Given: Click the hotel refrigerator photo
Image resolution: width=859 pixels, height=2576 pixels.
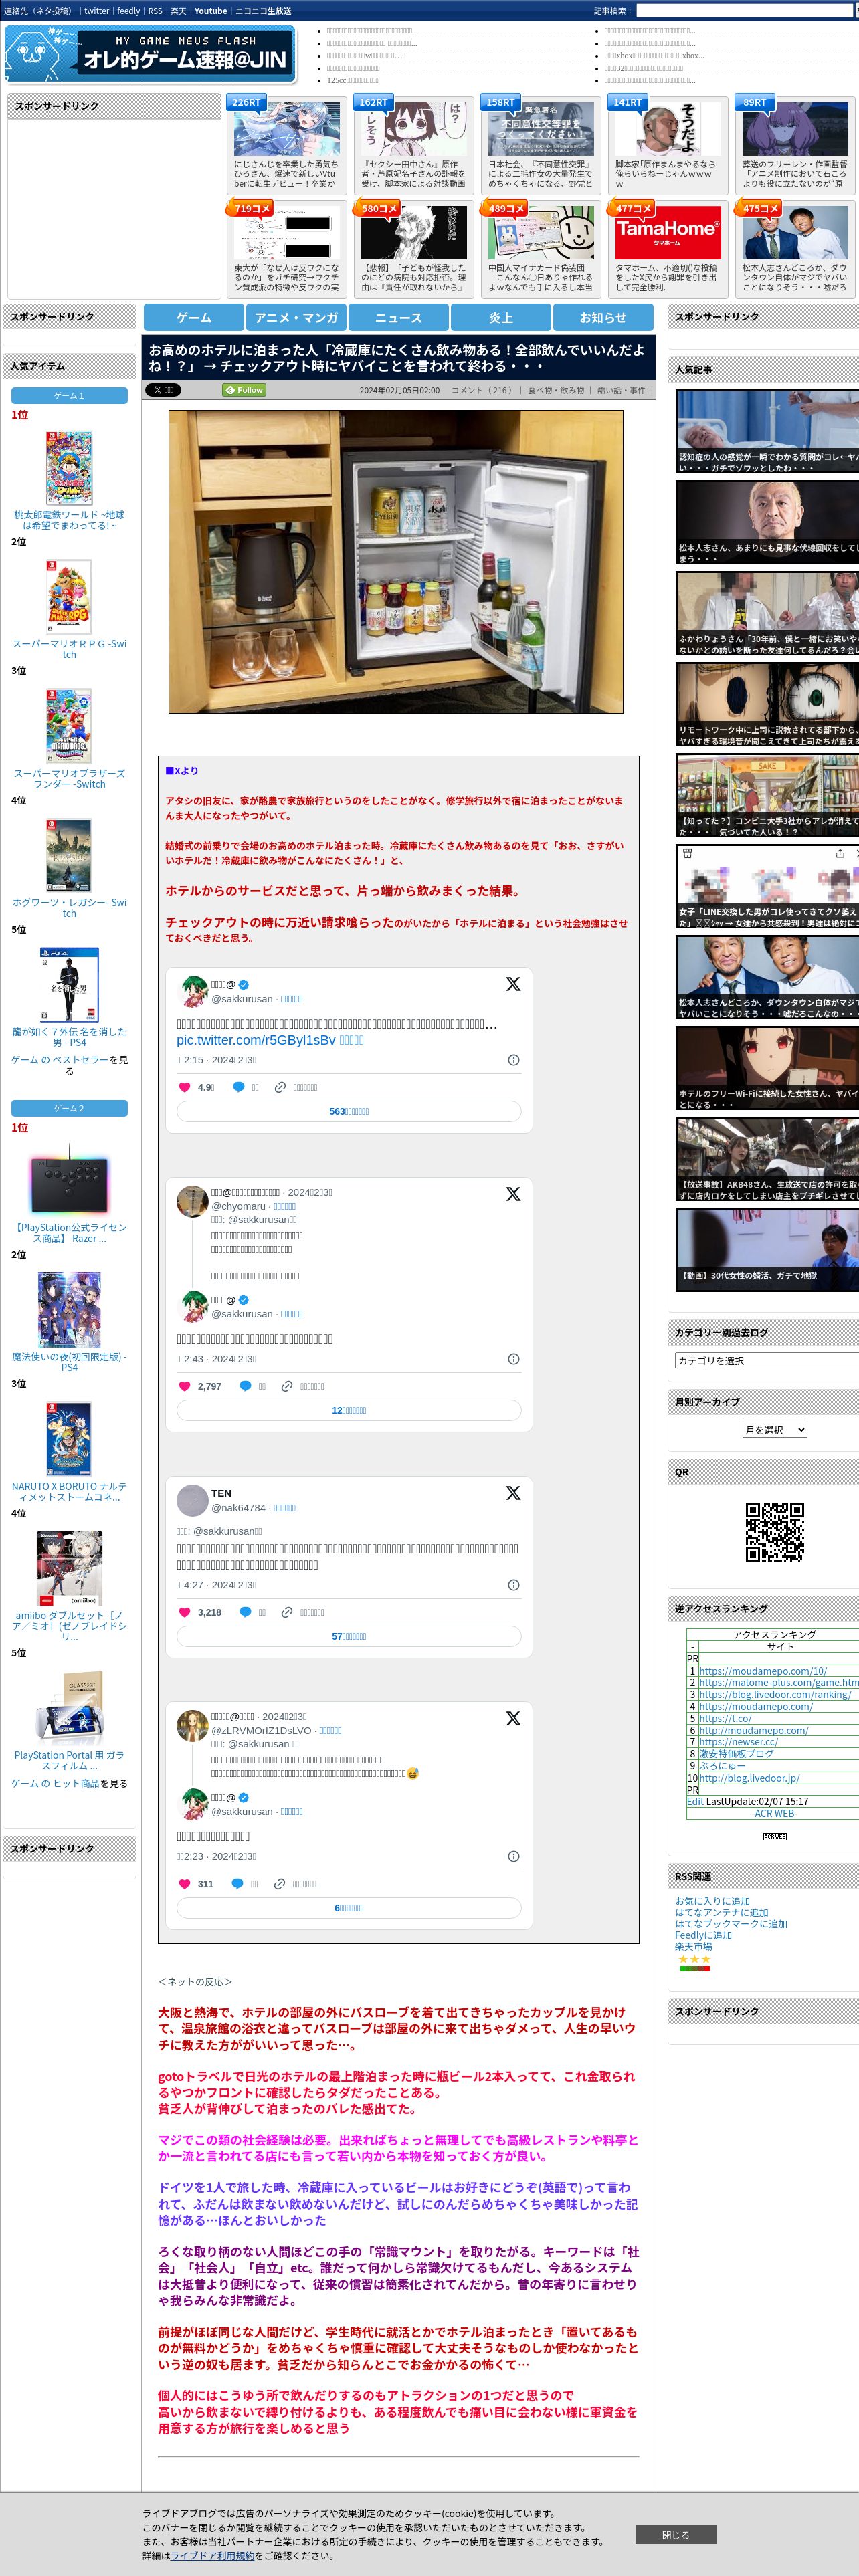Looking at the screenshot, I should coord(396,561).
